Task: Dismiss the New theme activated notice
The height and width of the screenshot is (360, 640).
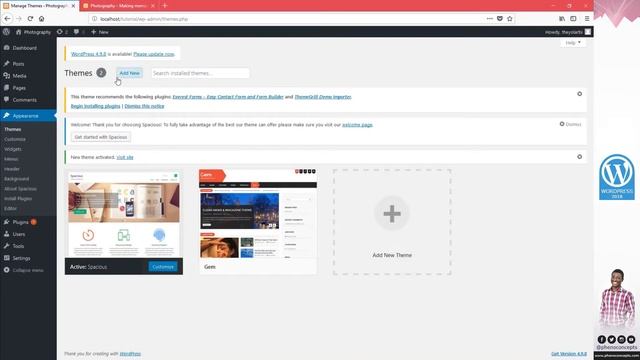Action: (x=580, y=157)
